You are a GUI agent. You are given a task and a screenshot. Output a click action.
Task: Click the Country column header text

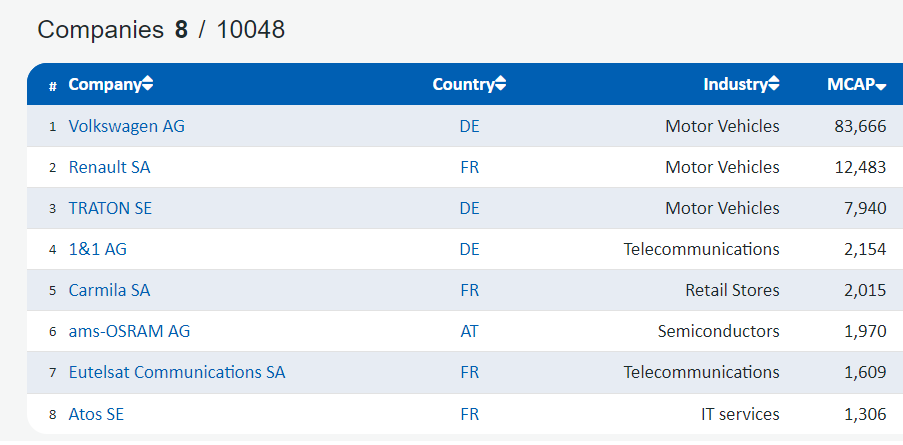click(464, 85)
